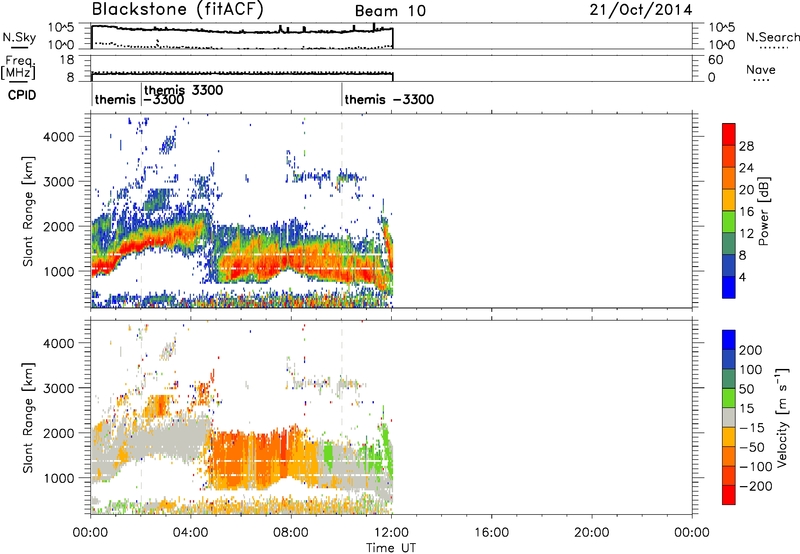The image size is (800, 554).
Task: Click the "4000" tick on the power panel
Action: click(59, 137)
